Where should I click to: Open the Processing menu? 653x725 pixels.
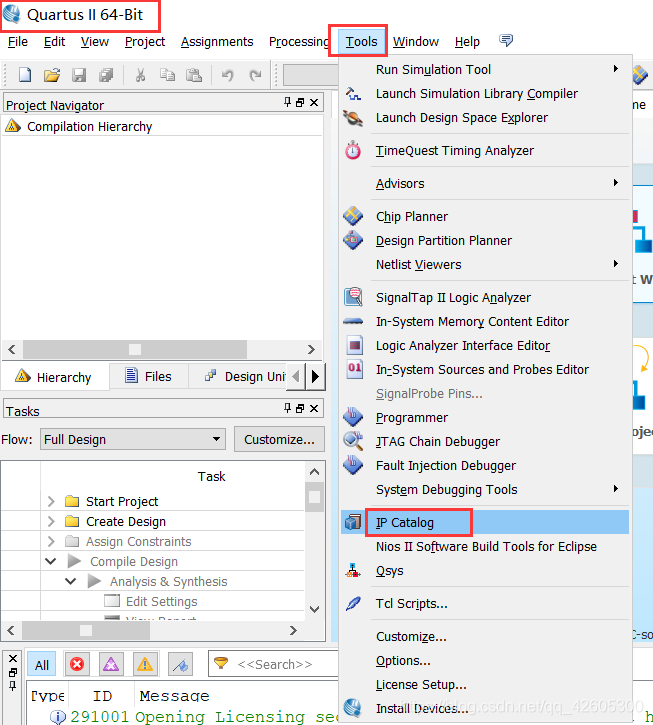click(x=299, y=42)
